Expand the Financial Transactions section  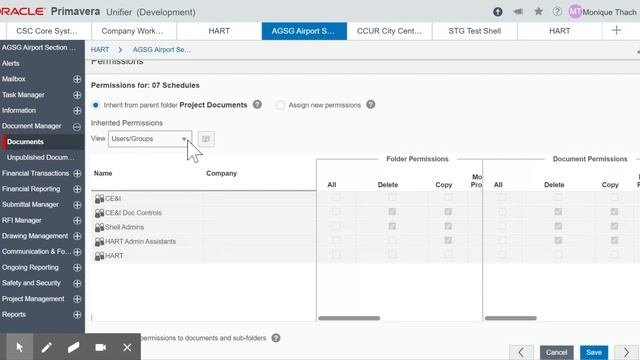click(x=77, y=173)
